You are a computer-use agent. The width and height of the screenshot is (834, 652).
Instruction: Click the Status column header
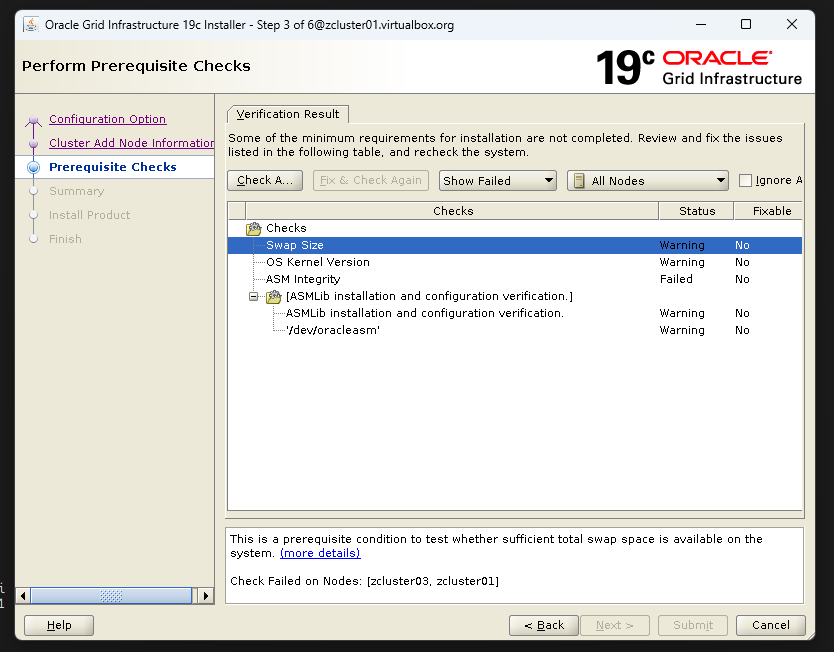tap(697, 211)
